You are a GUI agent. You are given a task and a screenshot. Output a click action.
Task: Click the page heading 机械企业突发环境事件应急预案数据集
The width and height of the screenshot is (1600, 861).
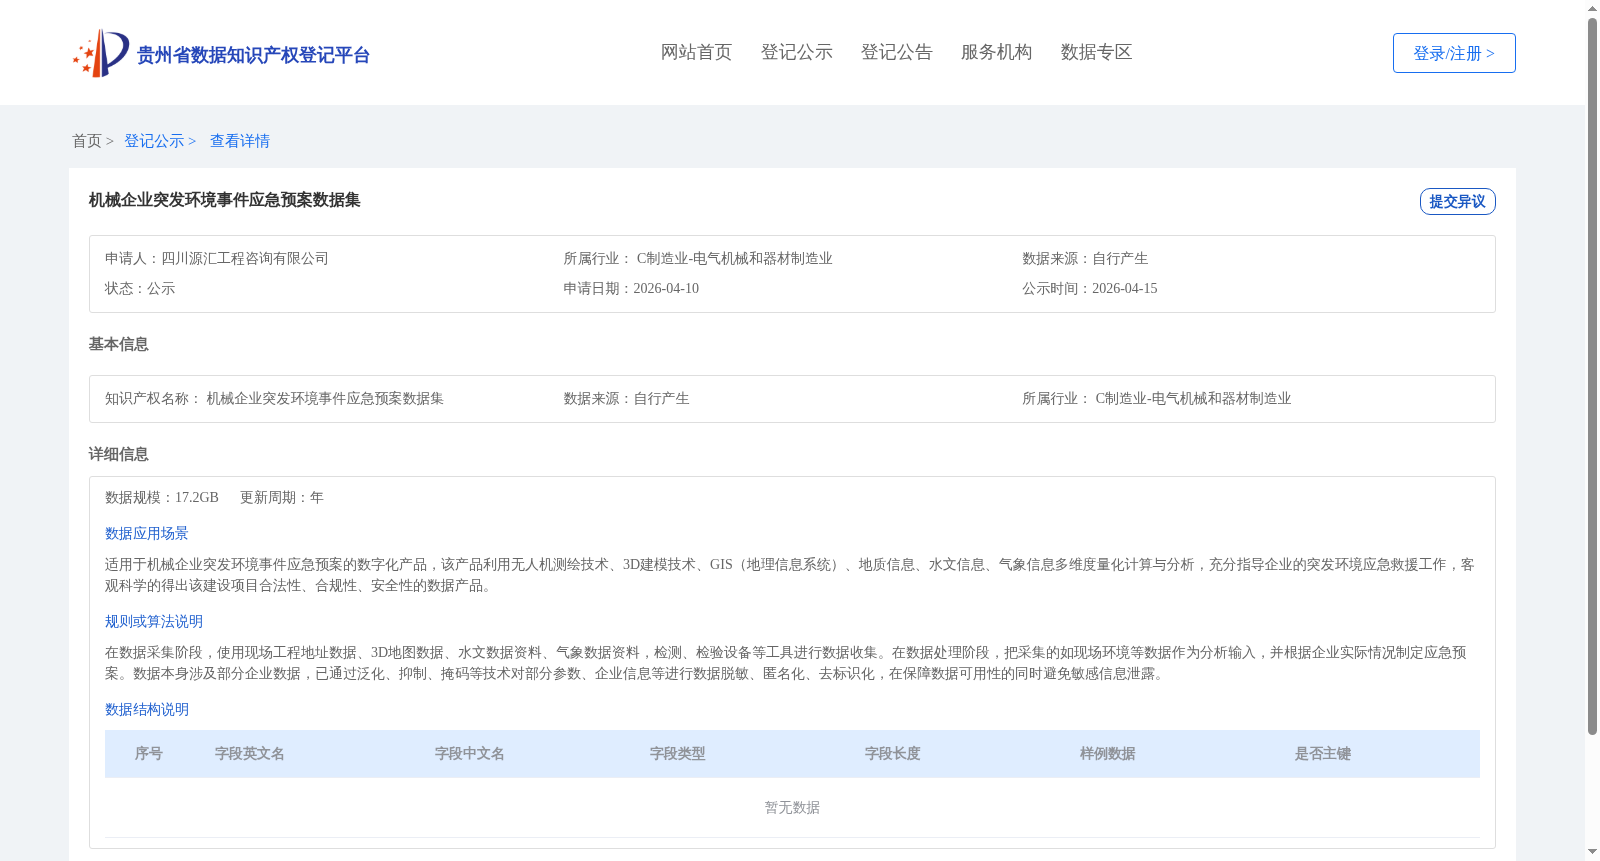(x=225, y=200)
